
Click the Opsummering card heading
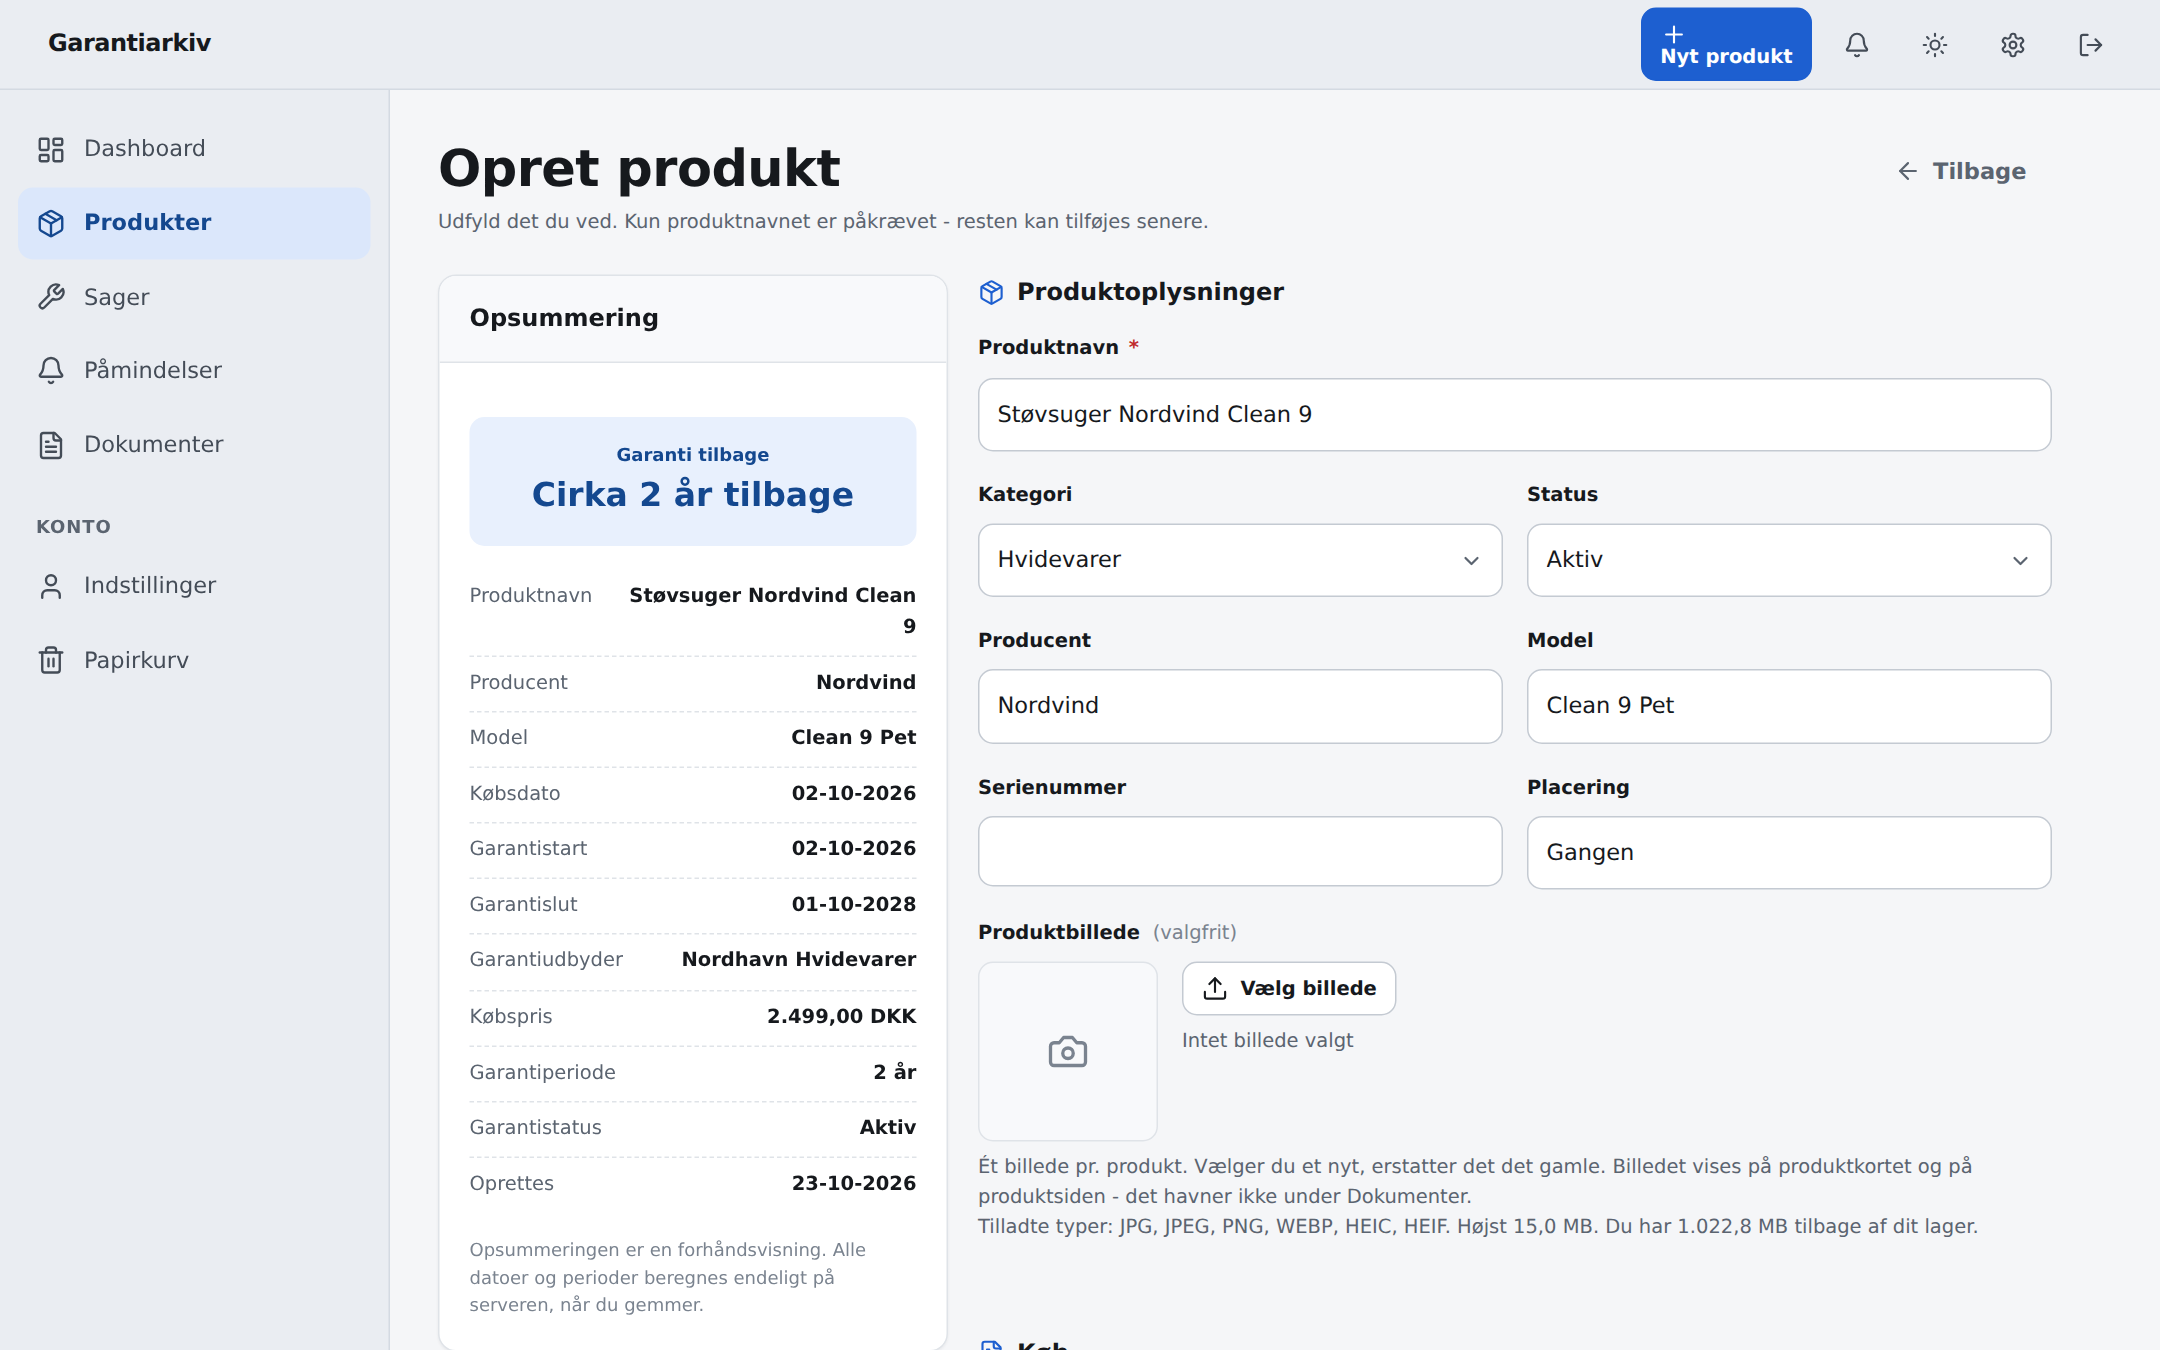point(564,318)
